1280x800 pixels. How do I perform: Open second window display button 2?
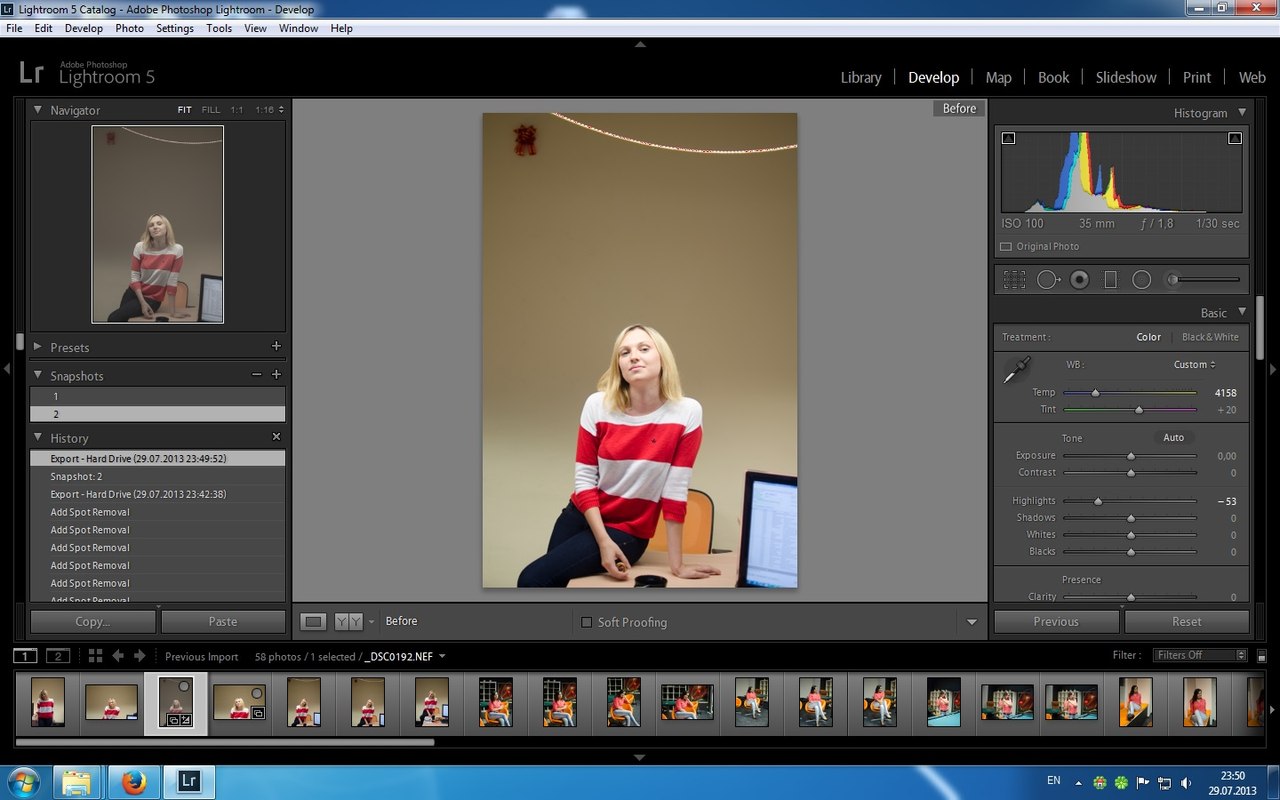(x=59, y=656)
